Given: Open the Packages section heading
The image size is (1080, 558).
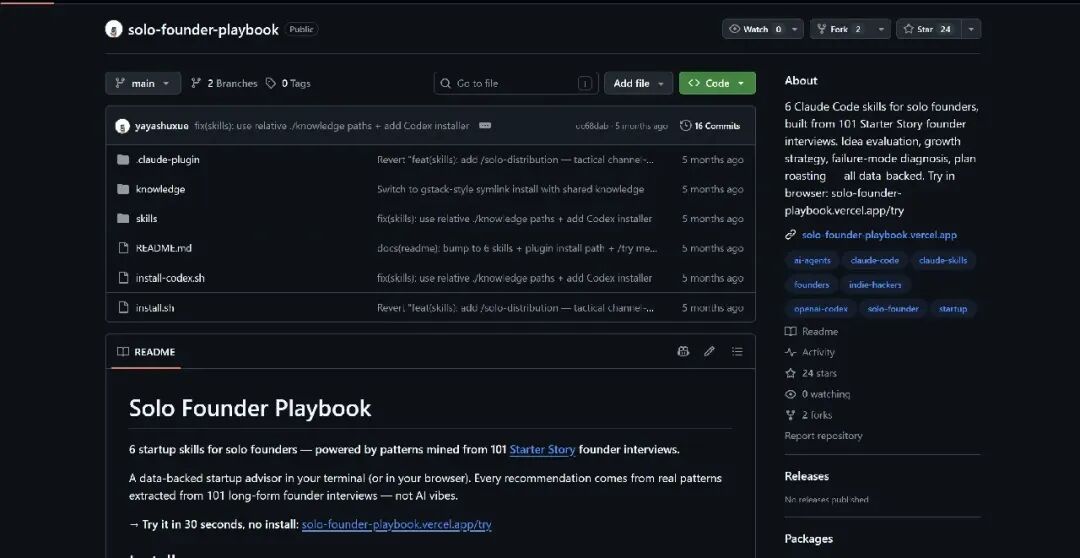Looking at the screenshot, I should (809, 539).
